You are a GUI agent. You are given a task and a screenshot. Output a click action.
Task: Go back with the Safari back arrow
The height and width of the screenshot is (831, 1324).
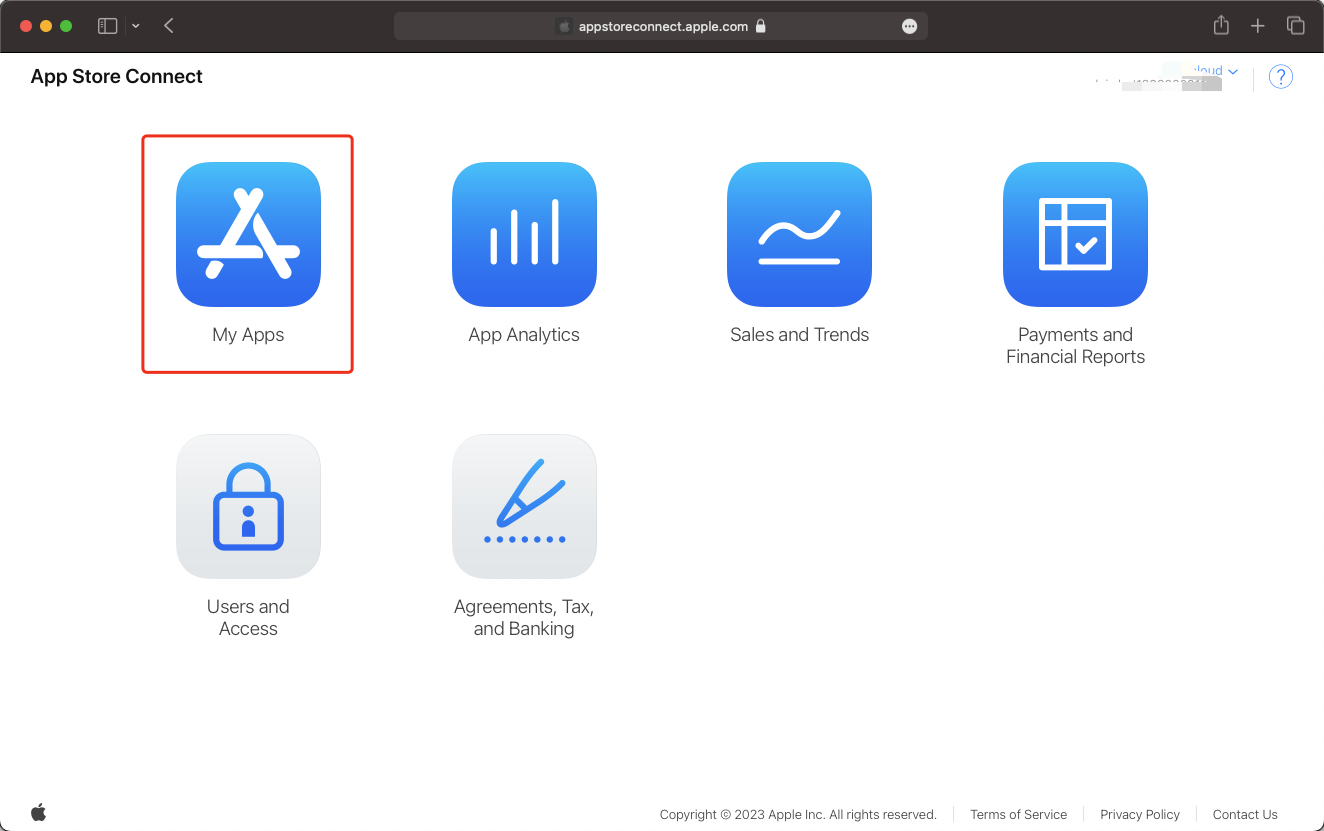pyautogui.click(x=169, y=26)
